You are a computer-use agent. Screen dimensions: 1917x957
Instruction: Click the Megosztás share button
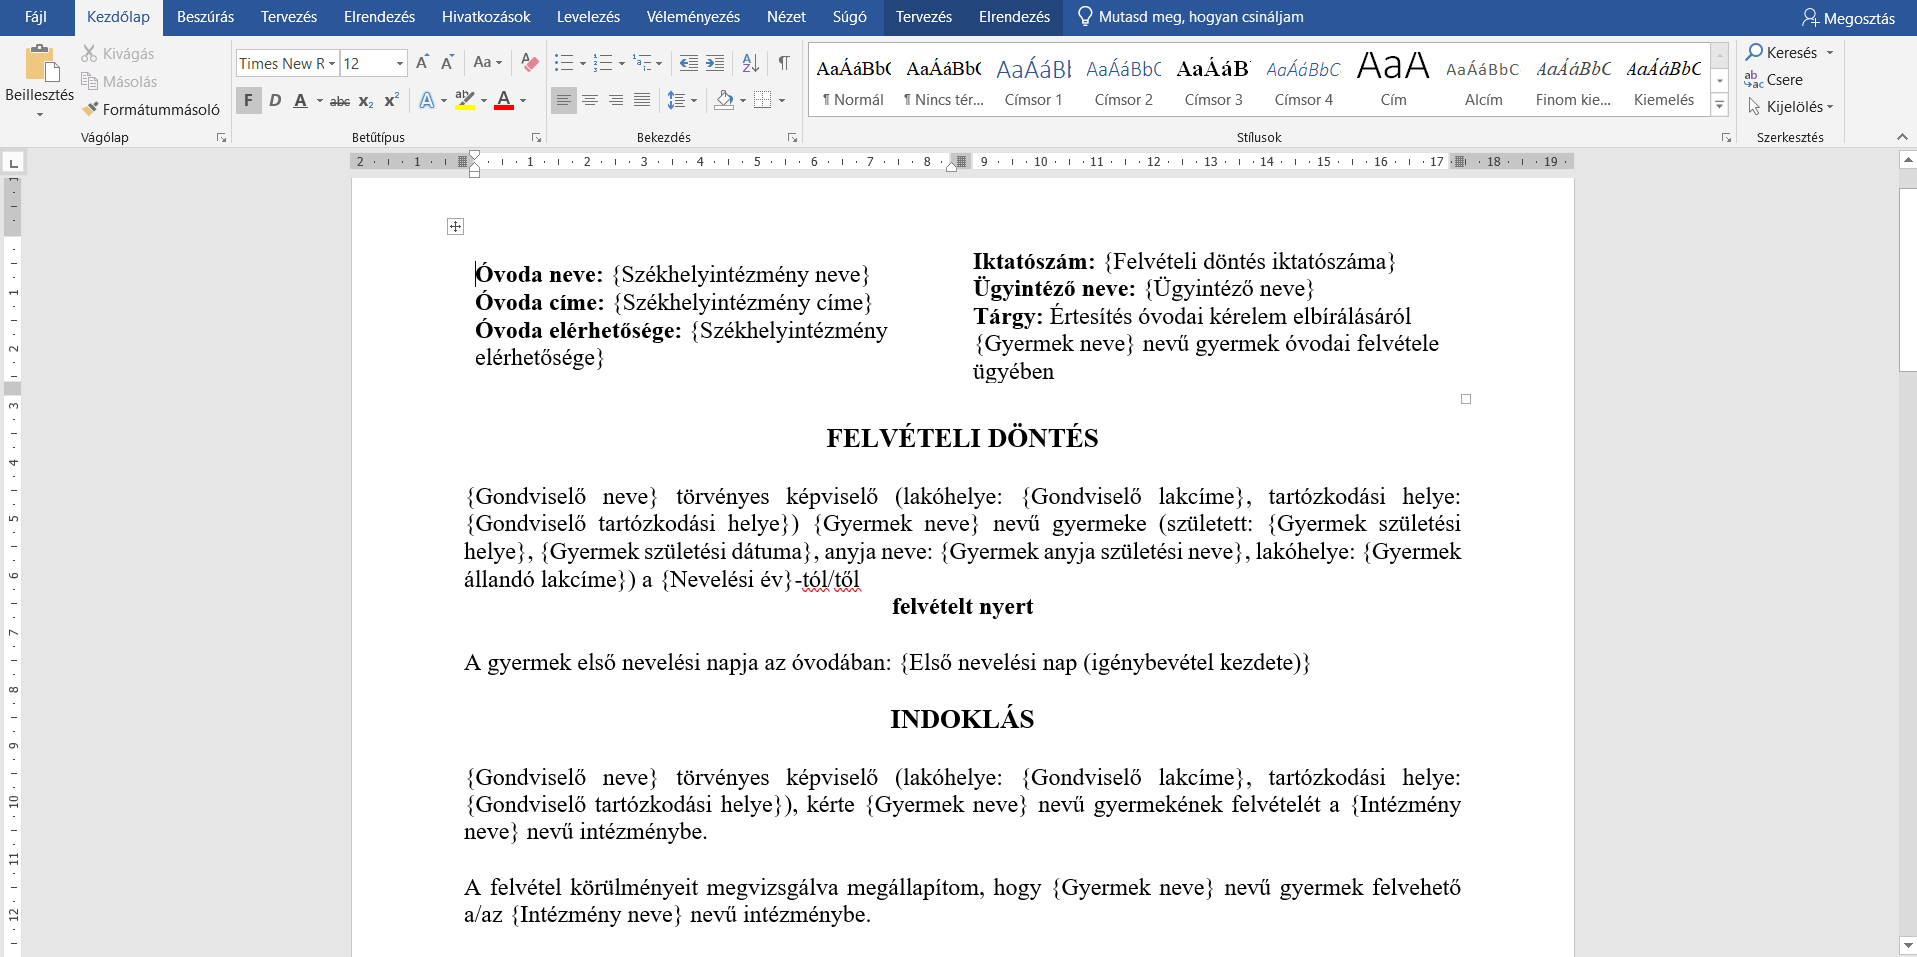1848,18
